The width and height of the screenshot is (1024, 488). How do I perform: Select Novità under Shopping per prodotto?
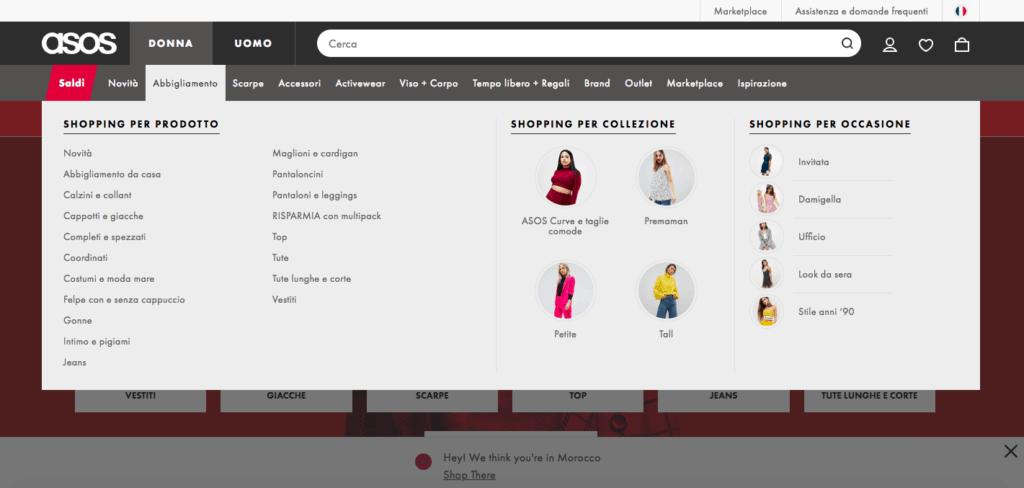pos(78,153)
